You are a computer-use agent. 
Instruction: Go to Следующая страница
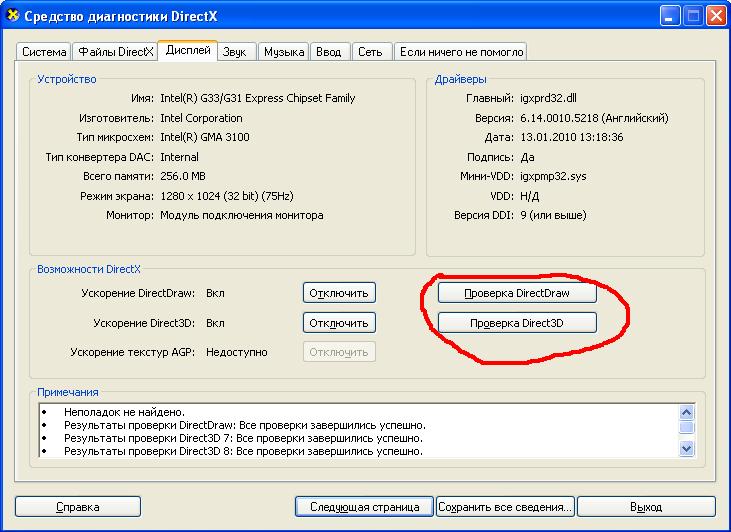click(x=365, y=507)
